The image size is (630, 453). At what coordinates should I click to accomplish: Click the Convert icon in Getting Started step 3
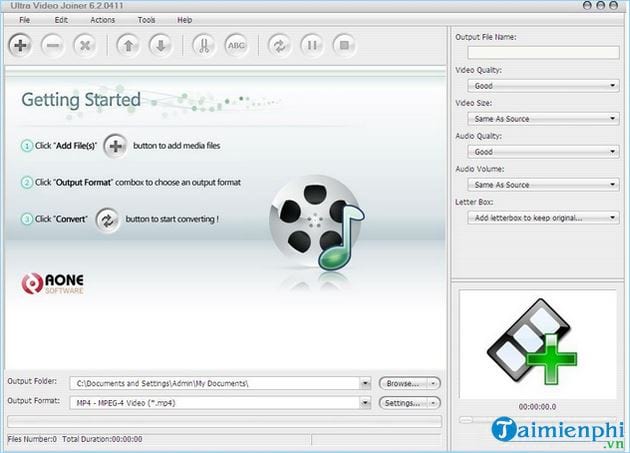[107, 220]
